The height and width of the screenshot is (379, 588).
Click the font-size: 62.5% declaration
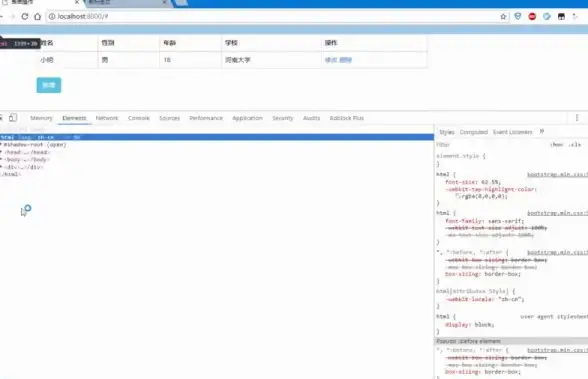pyautogui.click(x=473, y=182)
